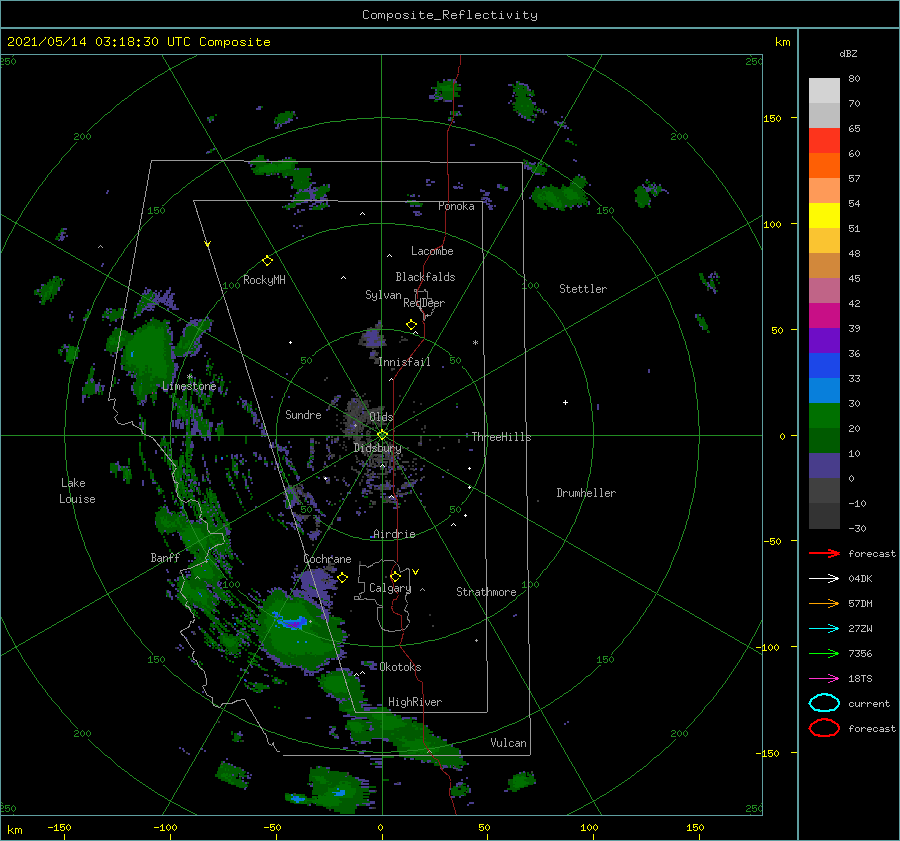
Task: Click the RockyMH label
Action: pos(264,280)
